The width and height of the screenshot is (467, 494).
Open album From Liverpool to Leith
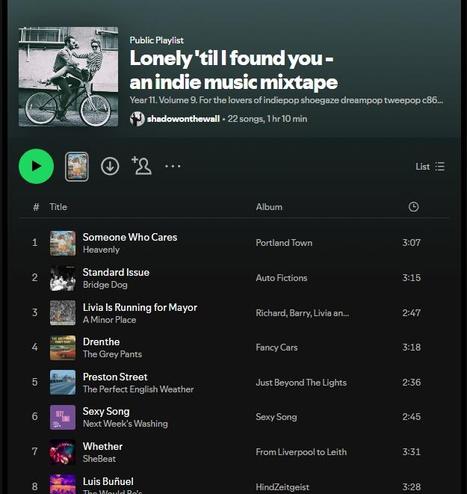pos(301,452)
